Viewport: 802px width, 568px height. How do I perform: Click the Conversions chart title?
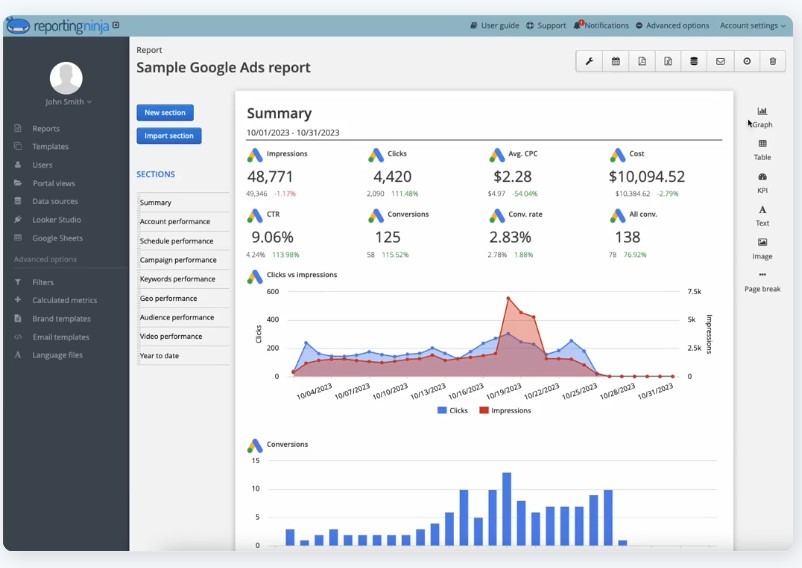pos(287,444)
